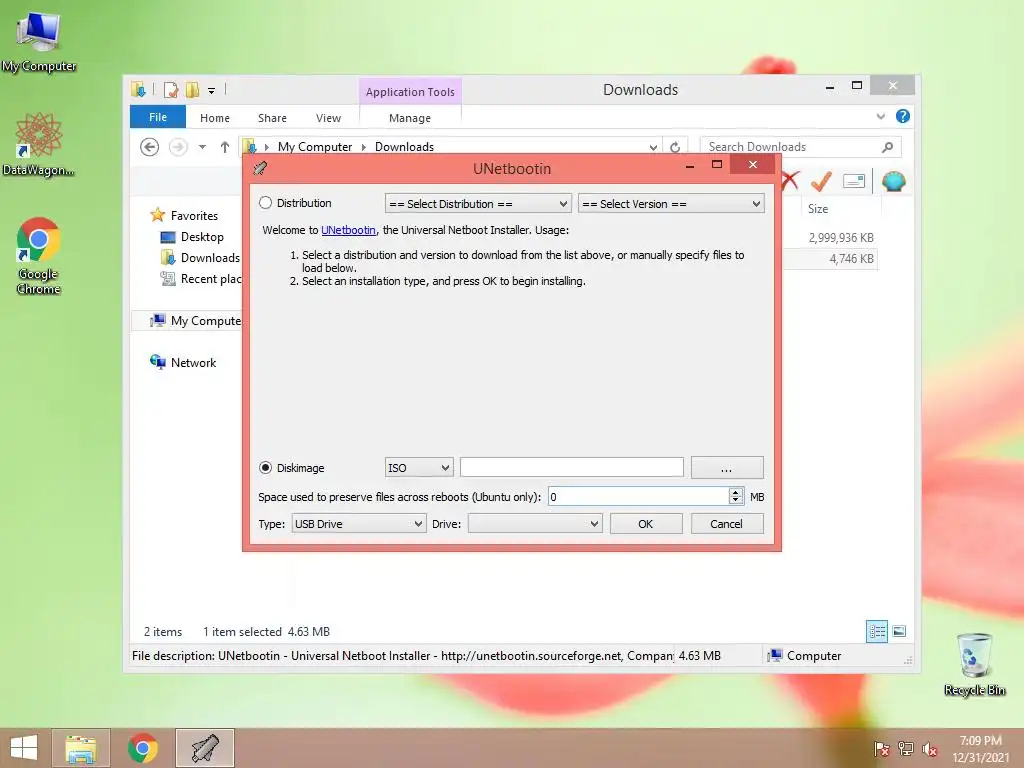Open the View ribbon tab
The height and width of the screenshot is (768, 1024).
coord(328,118)
